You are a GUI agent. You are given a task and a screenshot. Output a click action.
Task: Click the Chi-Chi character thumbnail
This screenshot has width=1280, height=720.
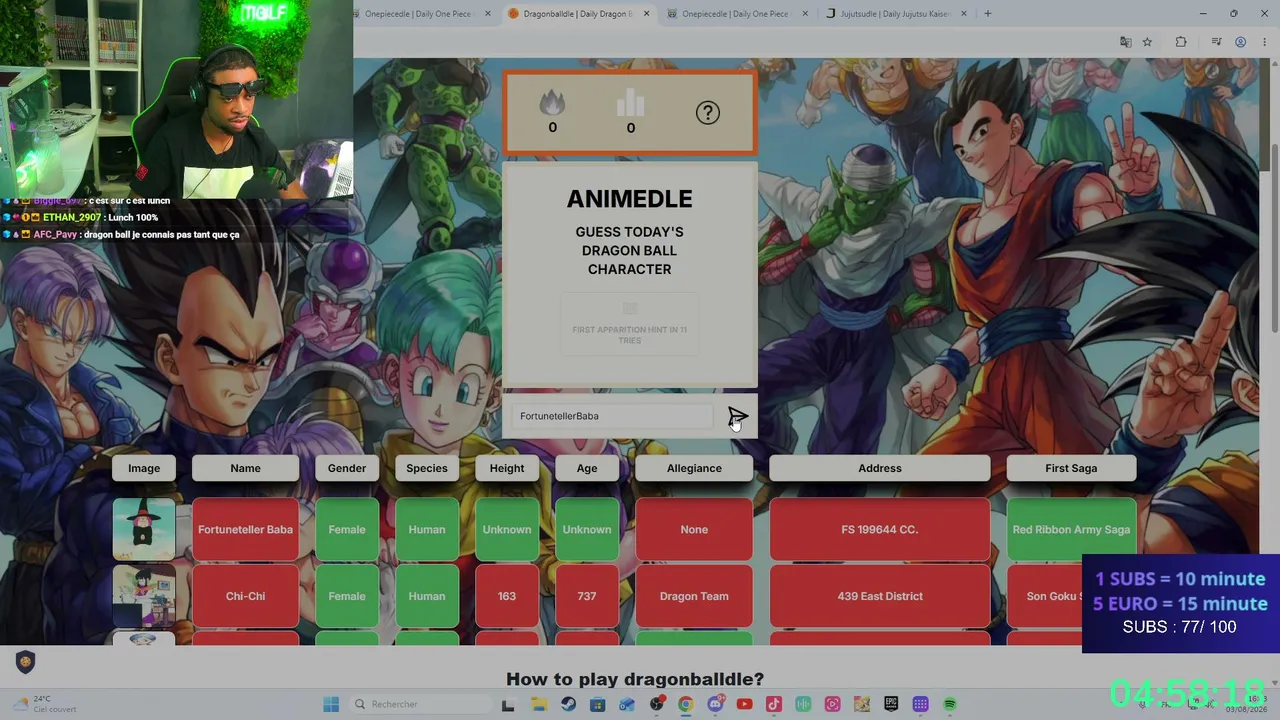pyautogui.click(x=144, y=596)
